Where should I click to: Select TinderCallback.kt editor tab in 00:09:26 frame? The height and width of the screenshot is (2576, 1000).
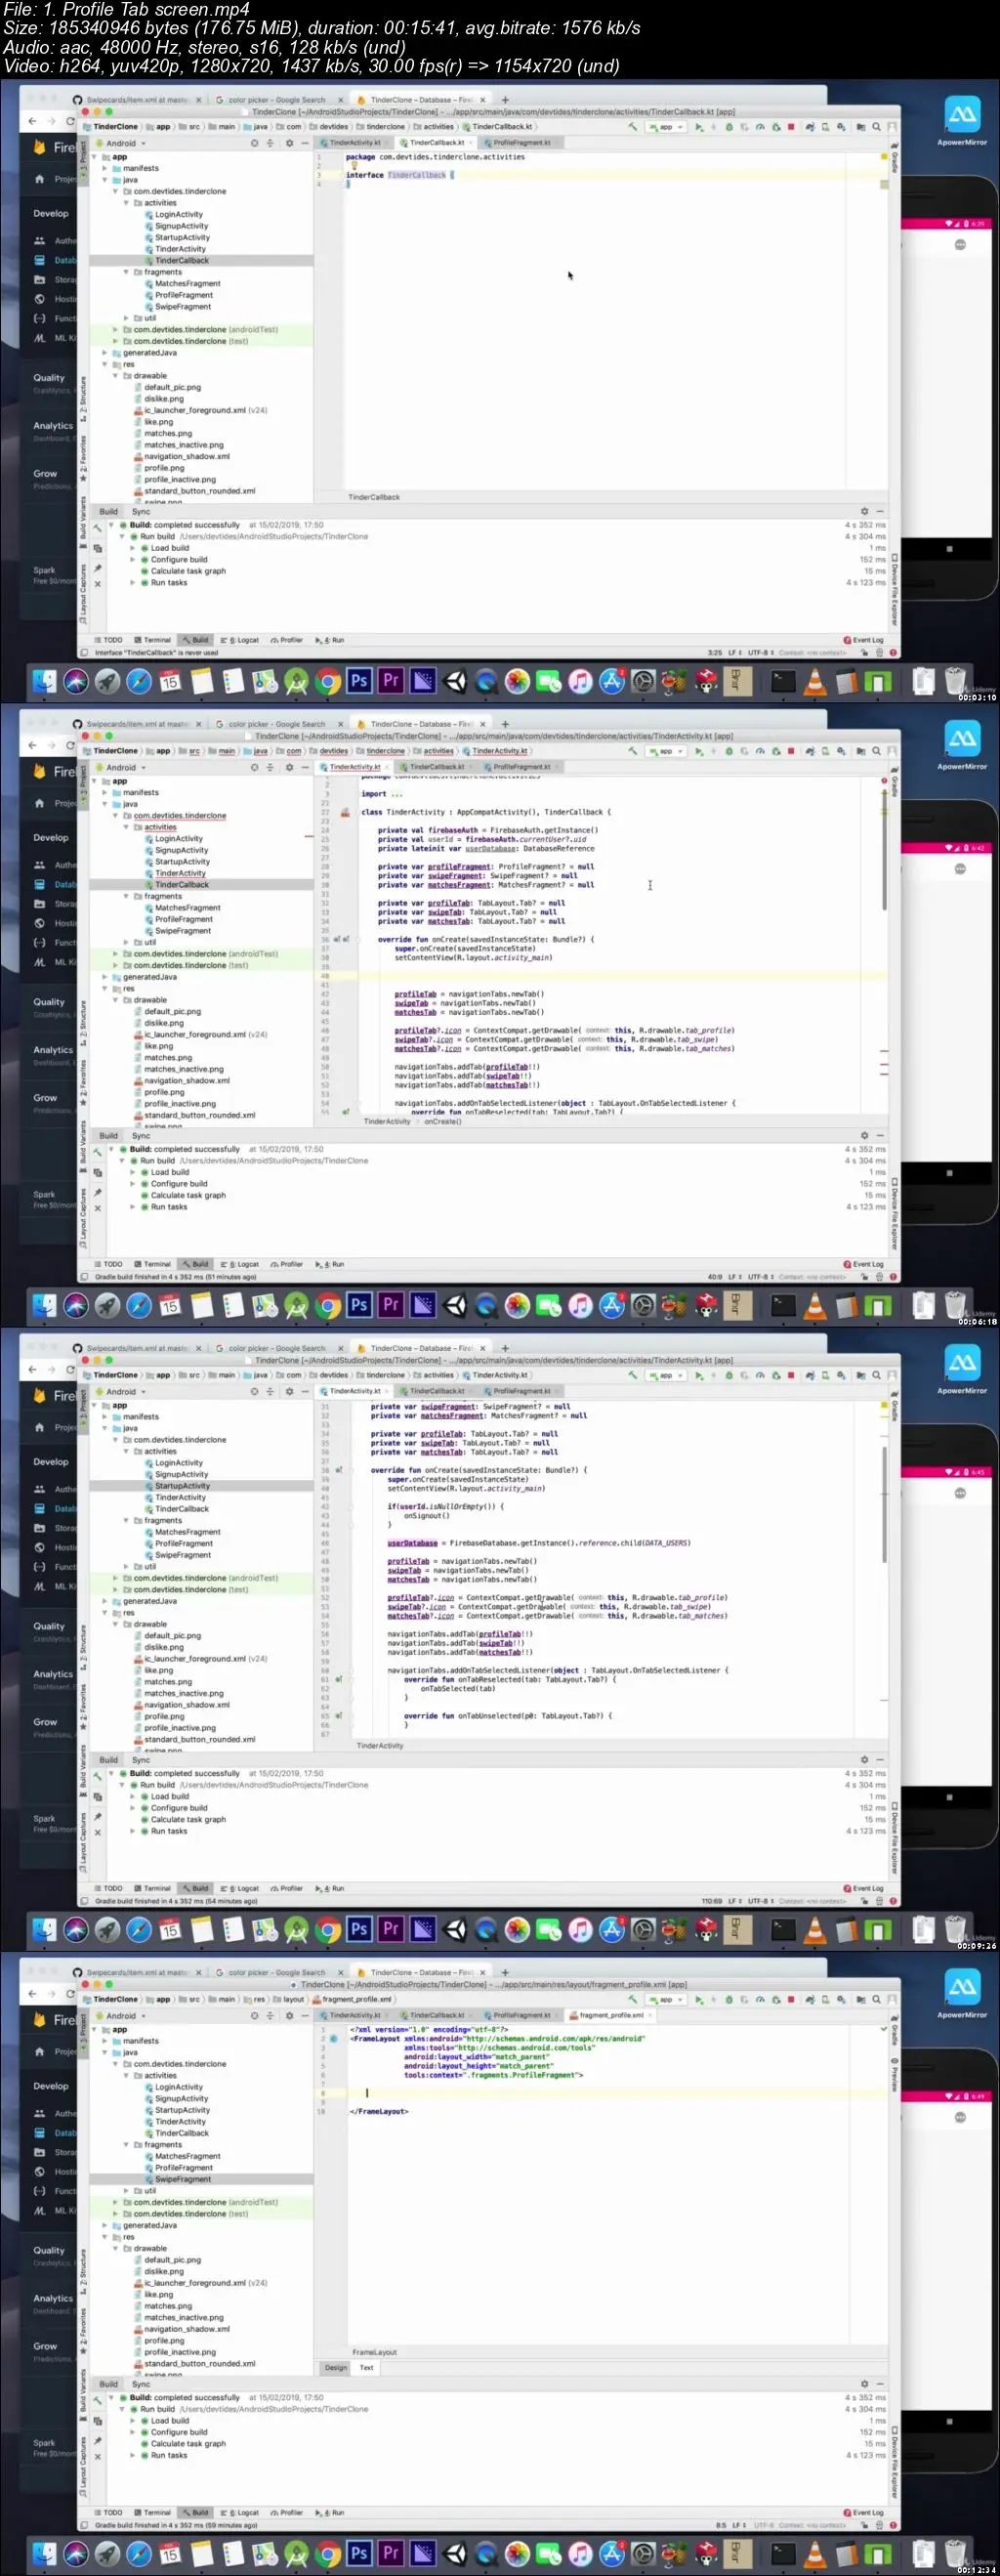pos(437,1391)
